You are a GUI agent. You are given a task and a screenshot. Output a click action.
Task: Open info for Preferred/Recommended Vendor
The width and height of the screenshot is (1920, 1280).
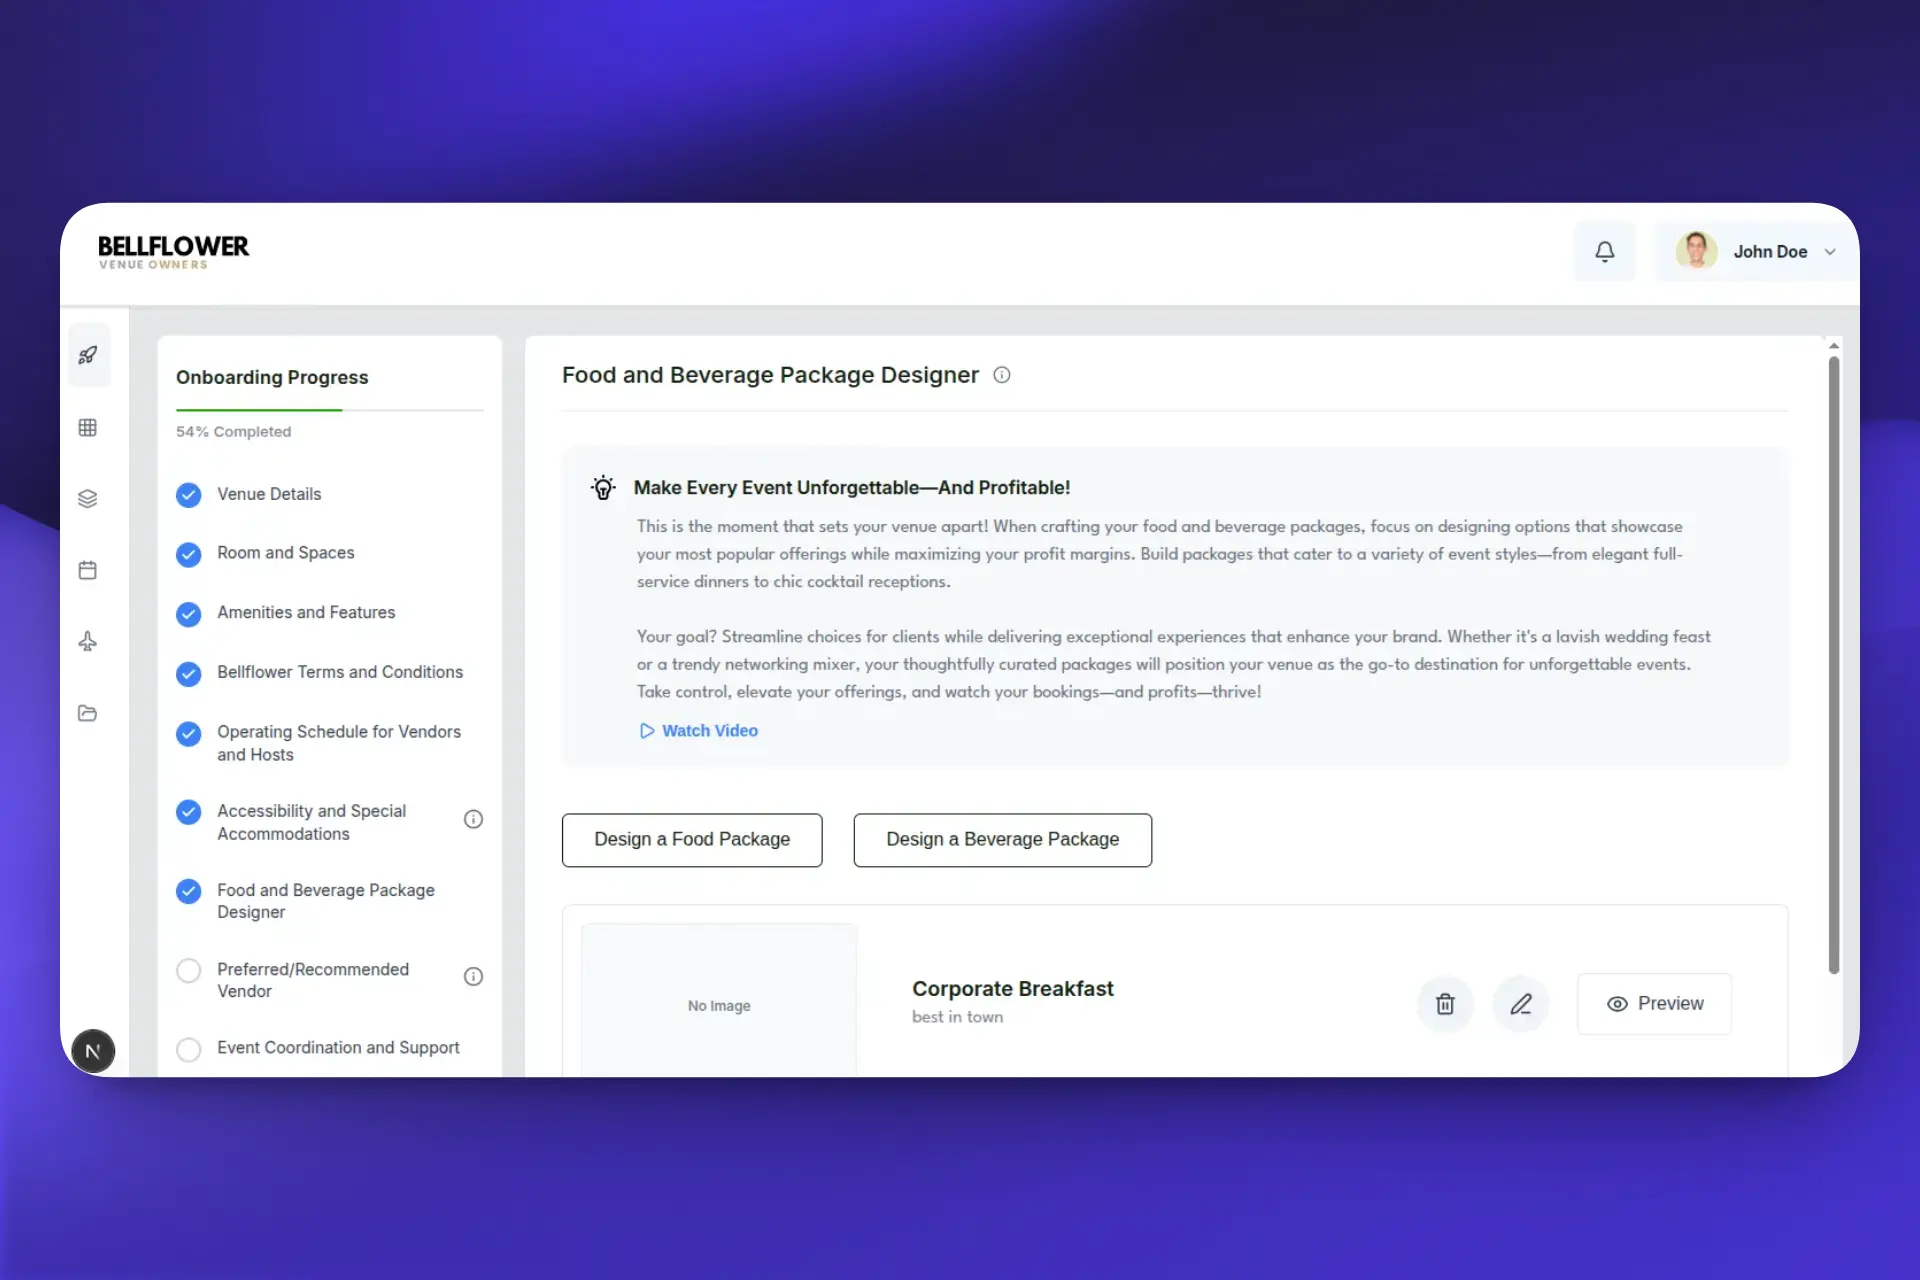pyautogui.click(x=473, y=976)
